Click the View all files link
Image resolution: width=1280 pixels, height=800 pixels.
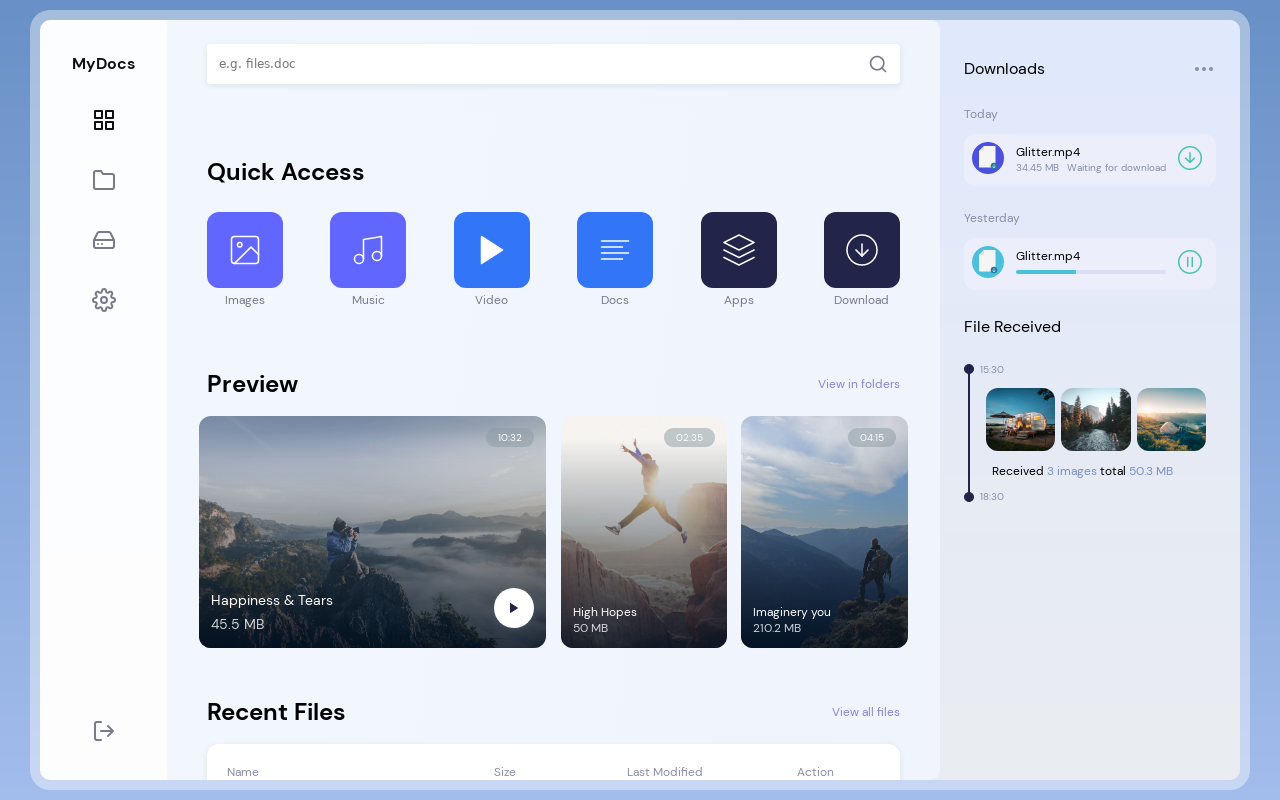point(865,712)
